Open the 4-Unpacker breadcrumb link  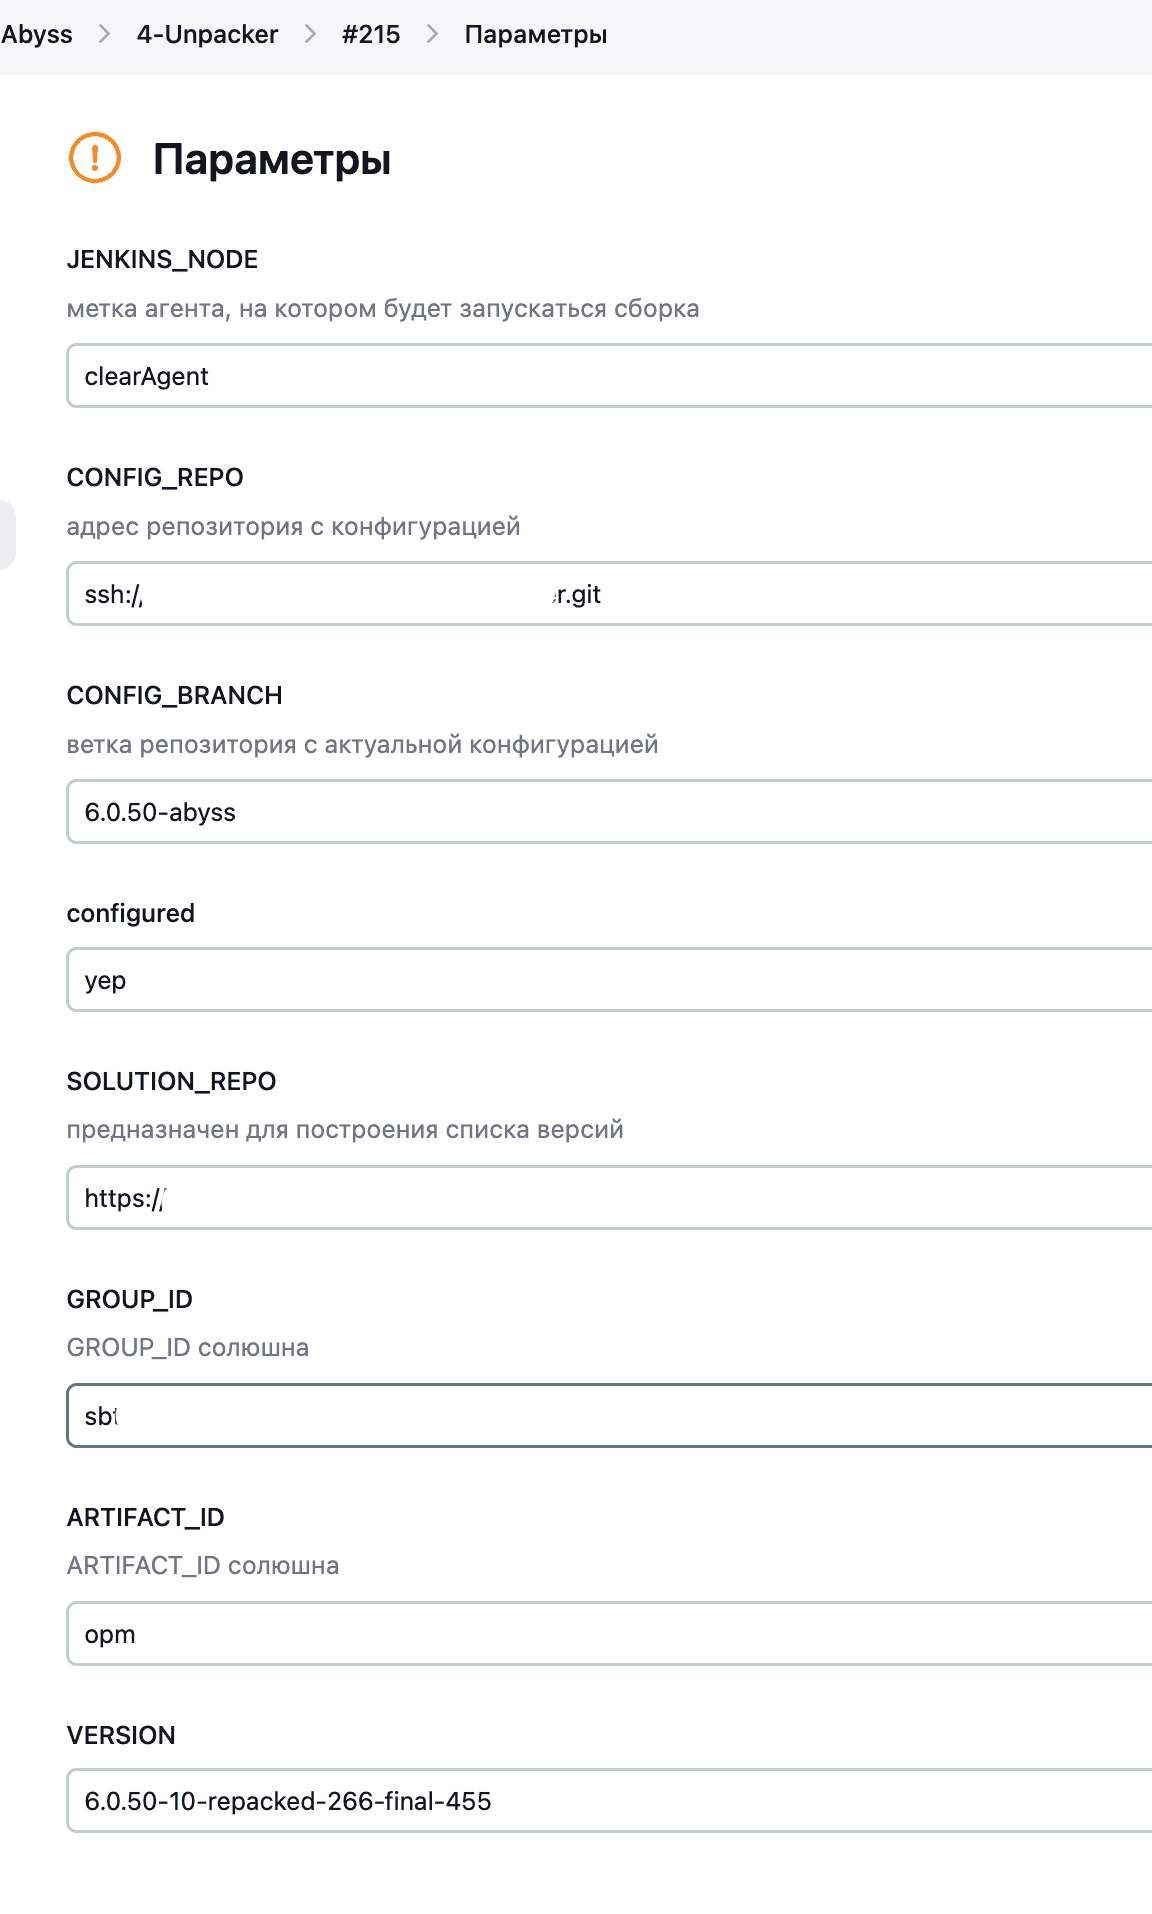pos(207,34)
